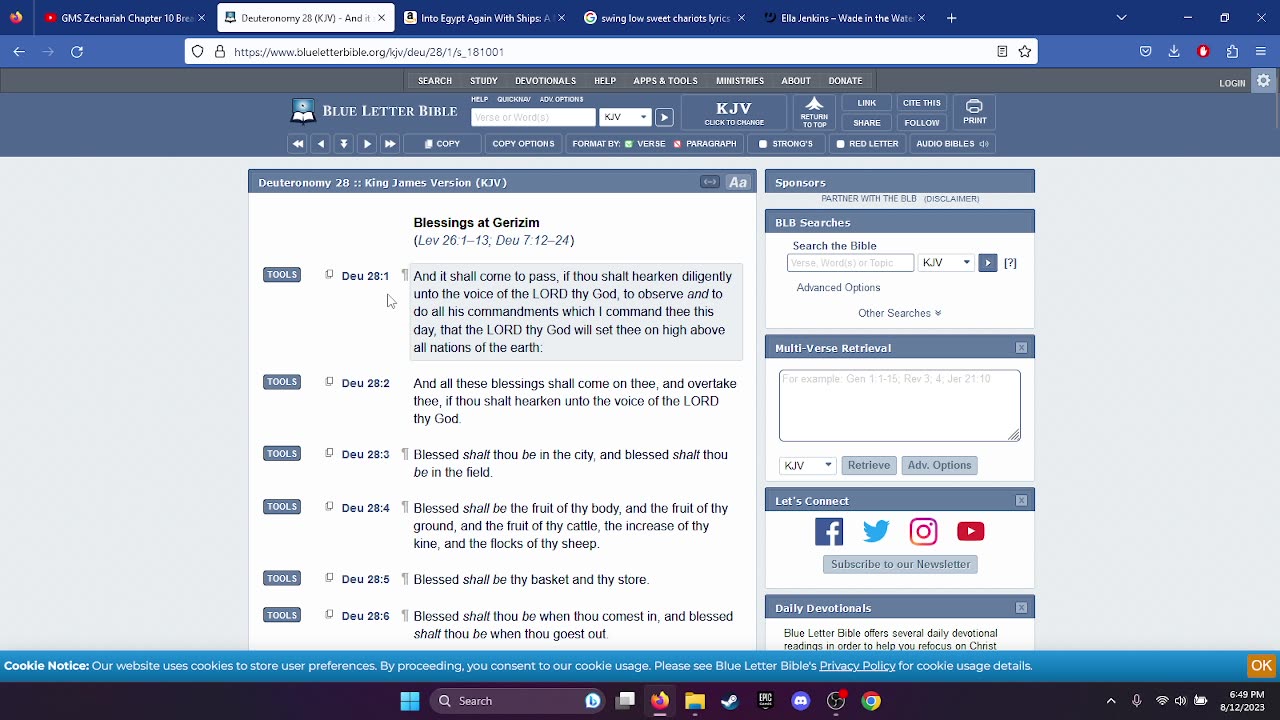This screenshot has height=720, width=1280.
Task: Enable Verse format checkbox
Action: (629, 144)
